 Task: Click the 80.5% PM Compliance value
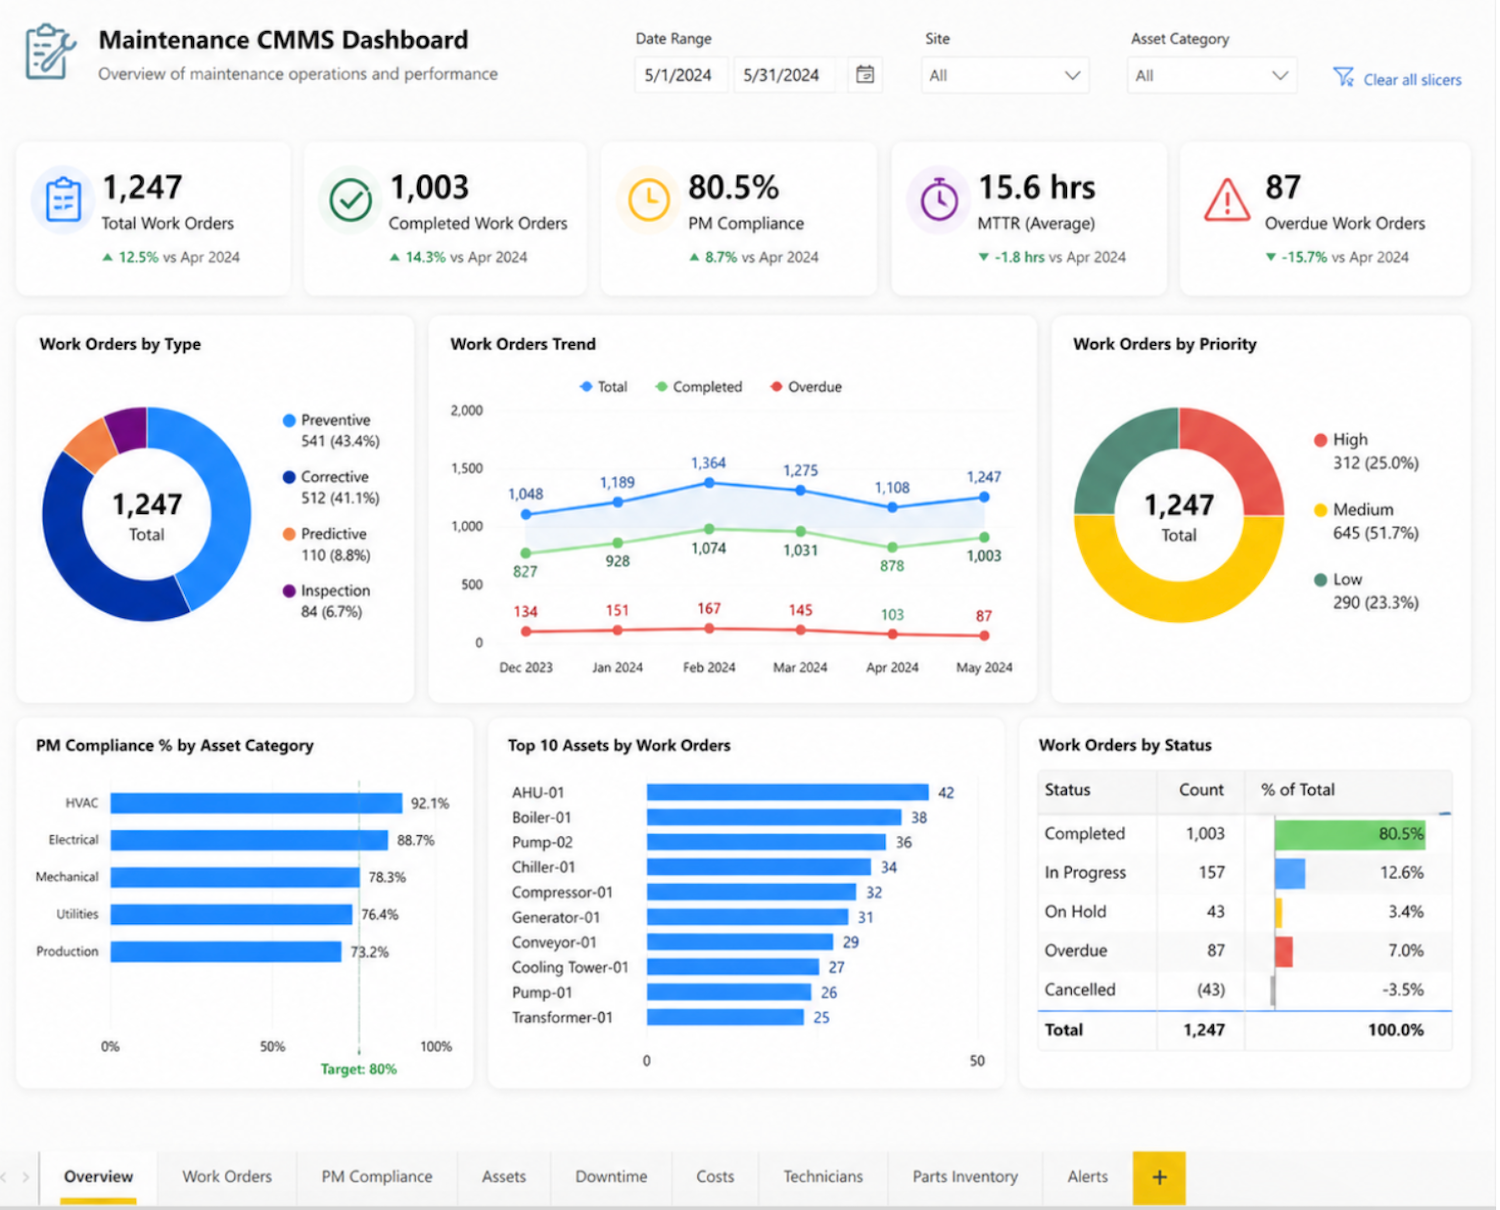point(733,188)
